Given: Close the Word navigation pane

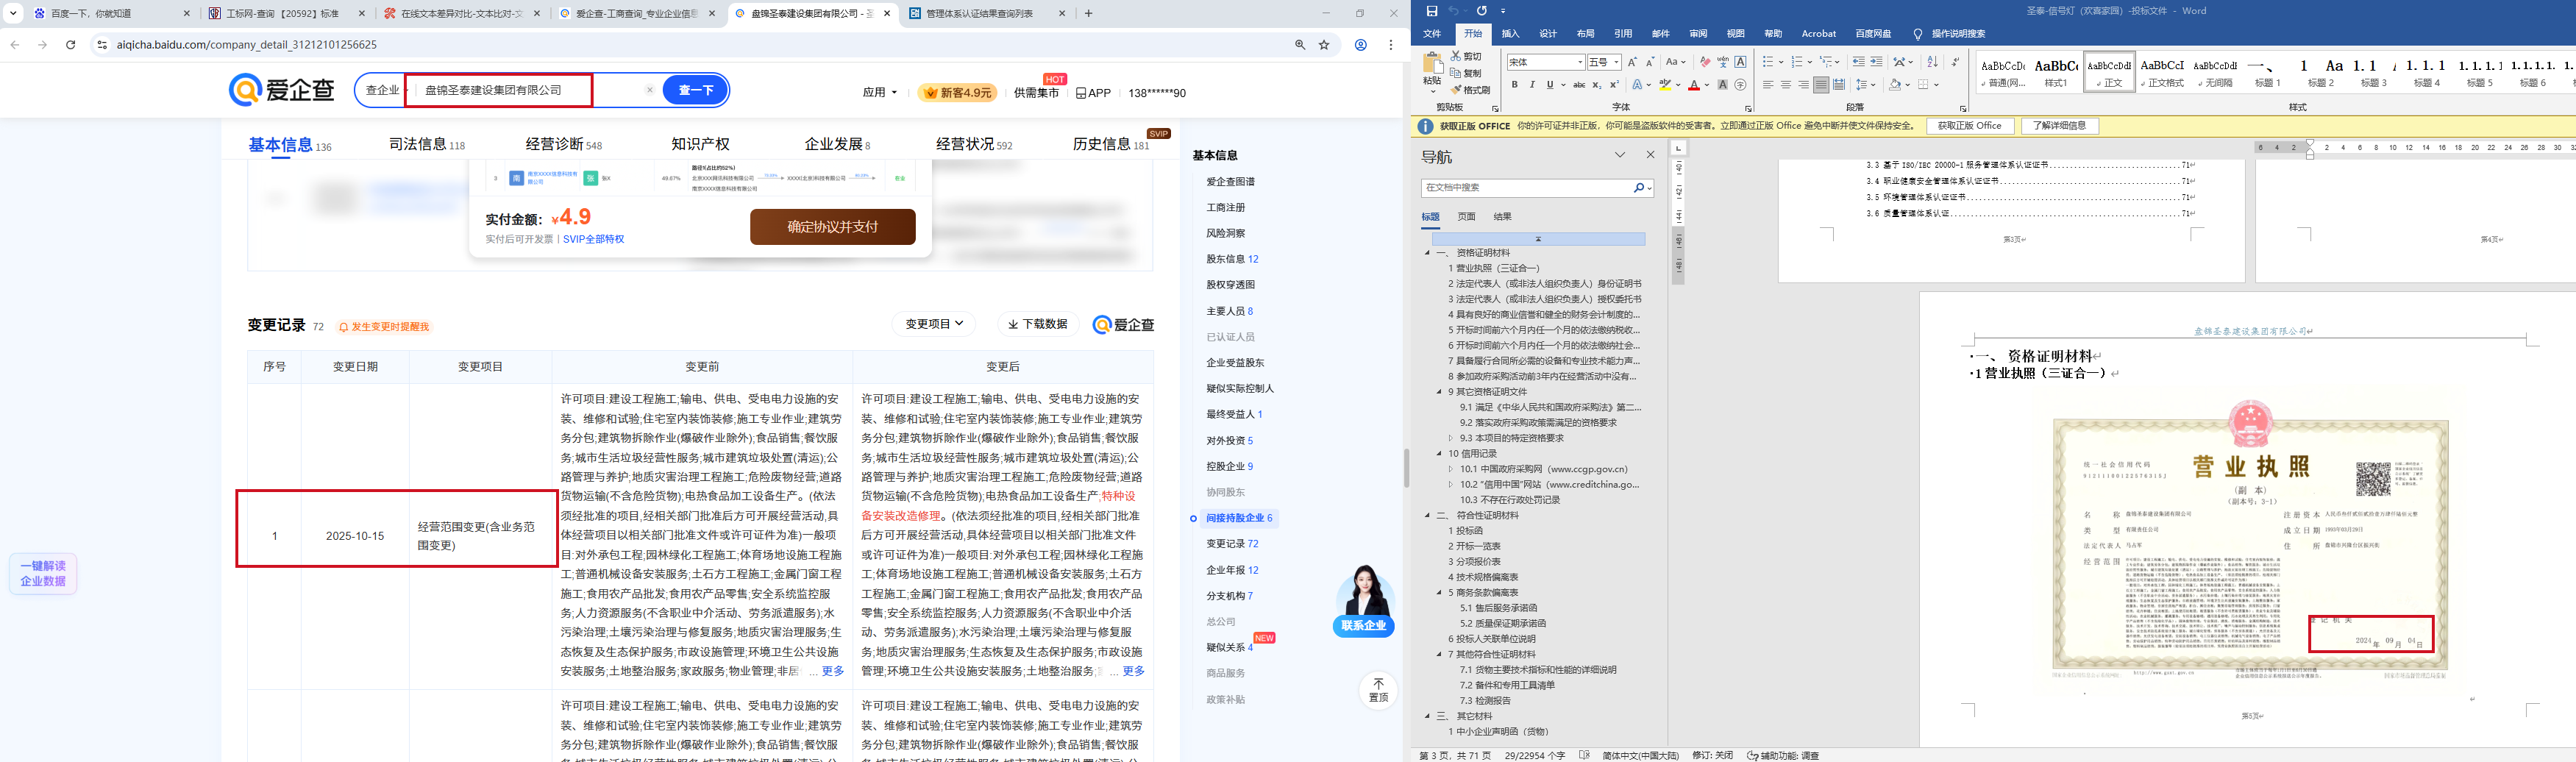Looking at the screenshot, I should click(1650, 155).
